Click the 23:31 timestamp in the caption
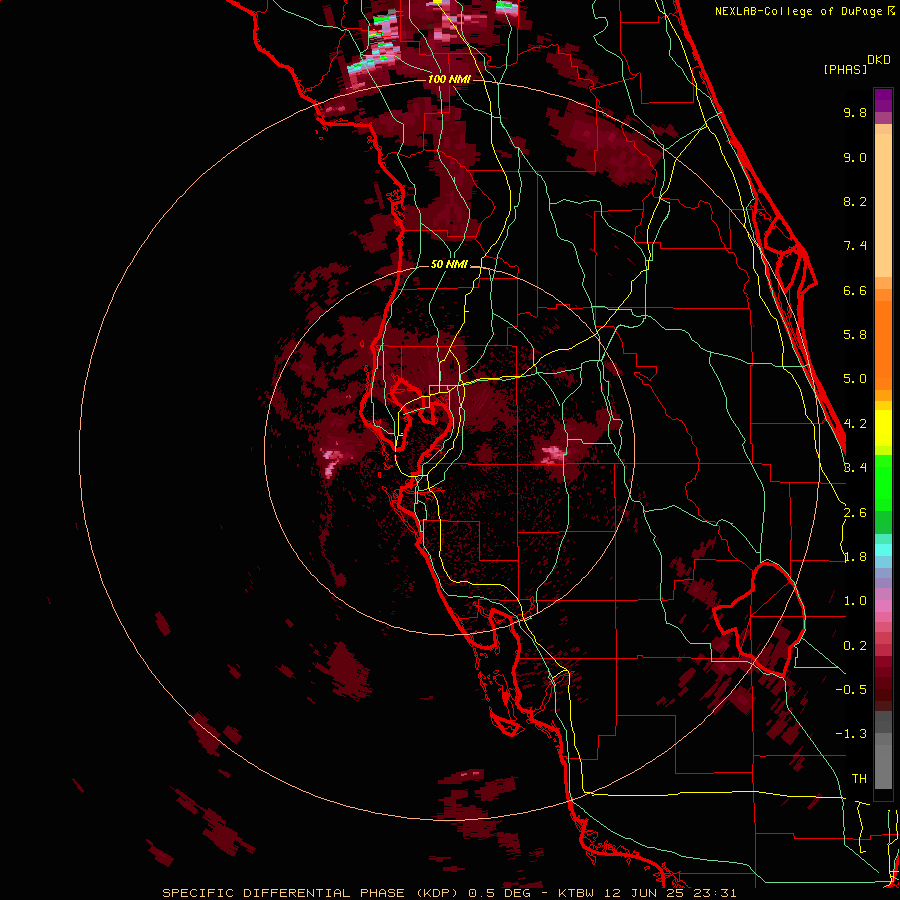The image size is (900, 900). 717,893
